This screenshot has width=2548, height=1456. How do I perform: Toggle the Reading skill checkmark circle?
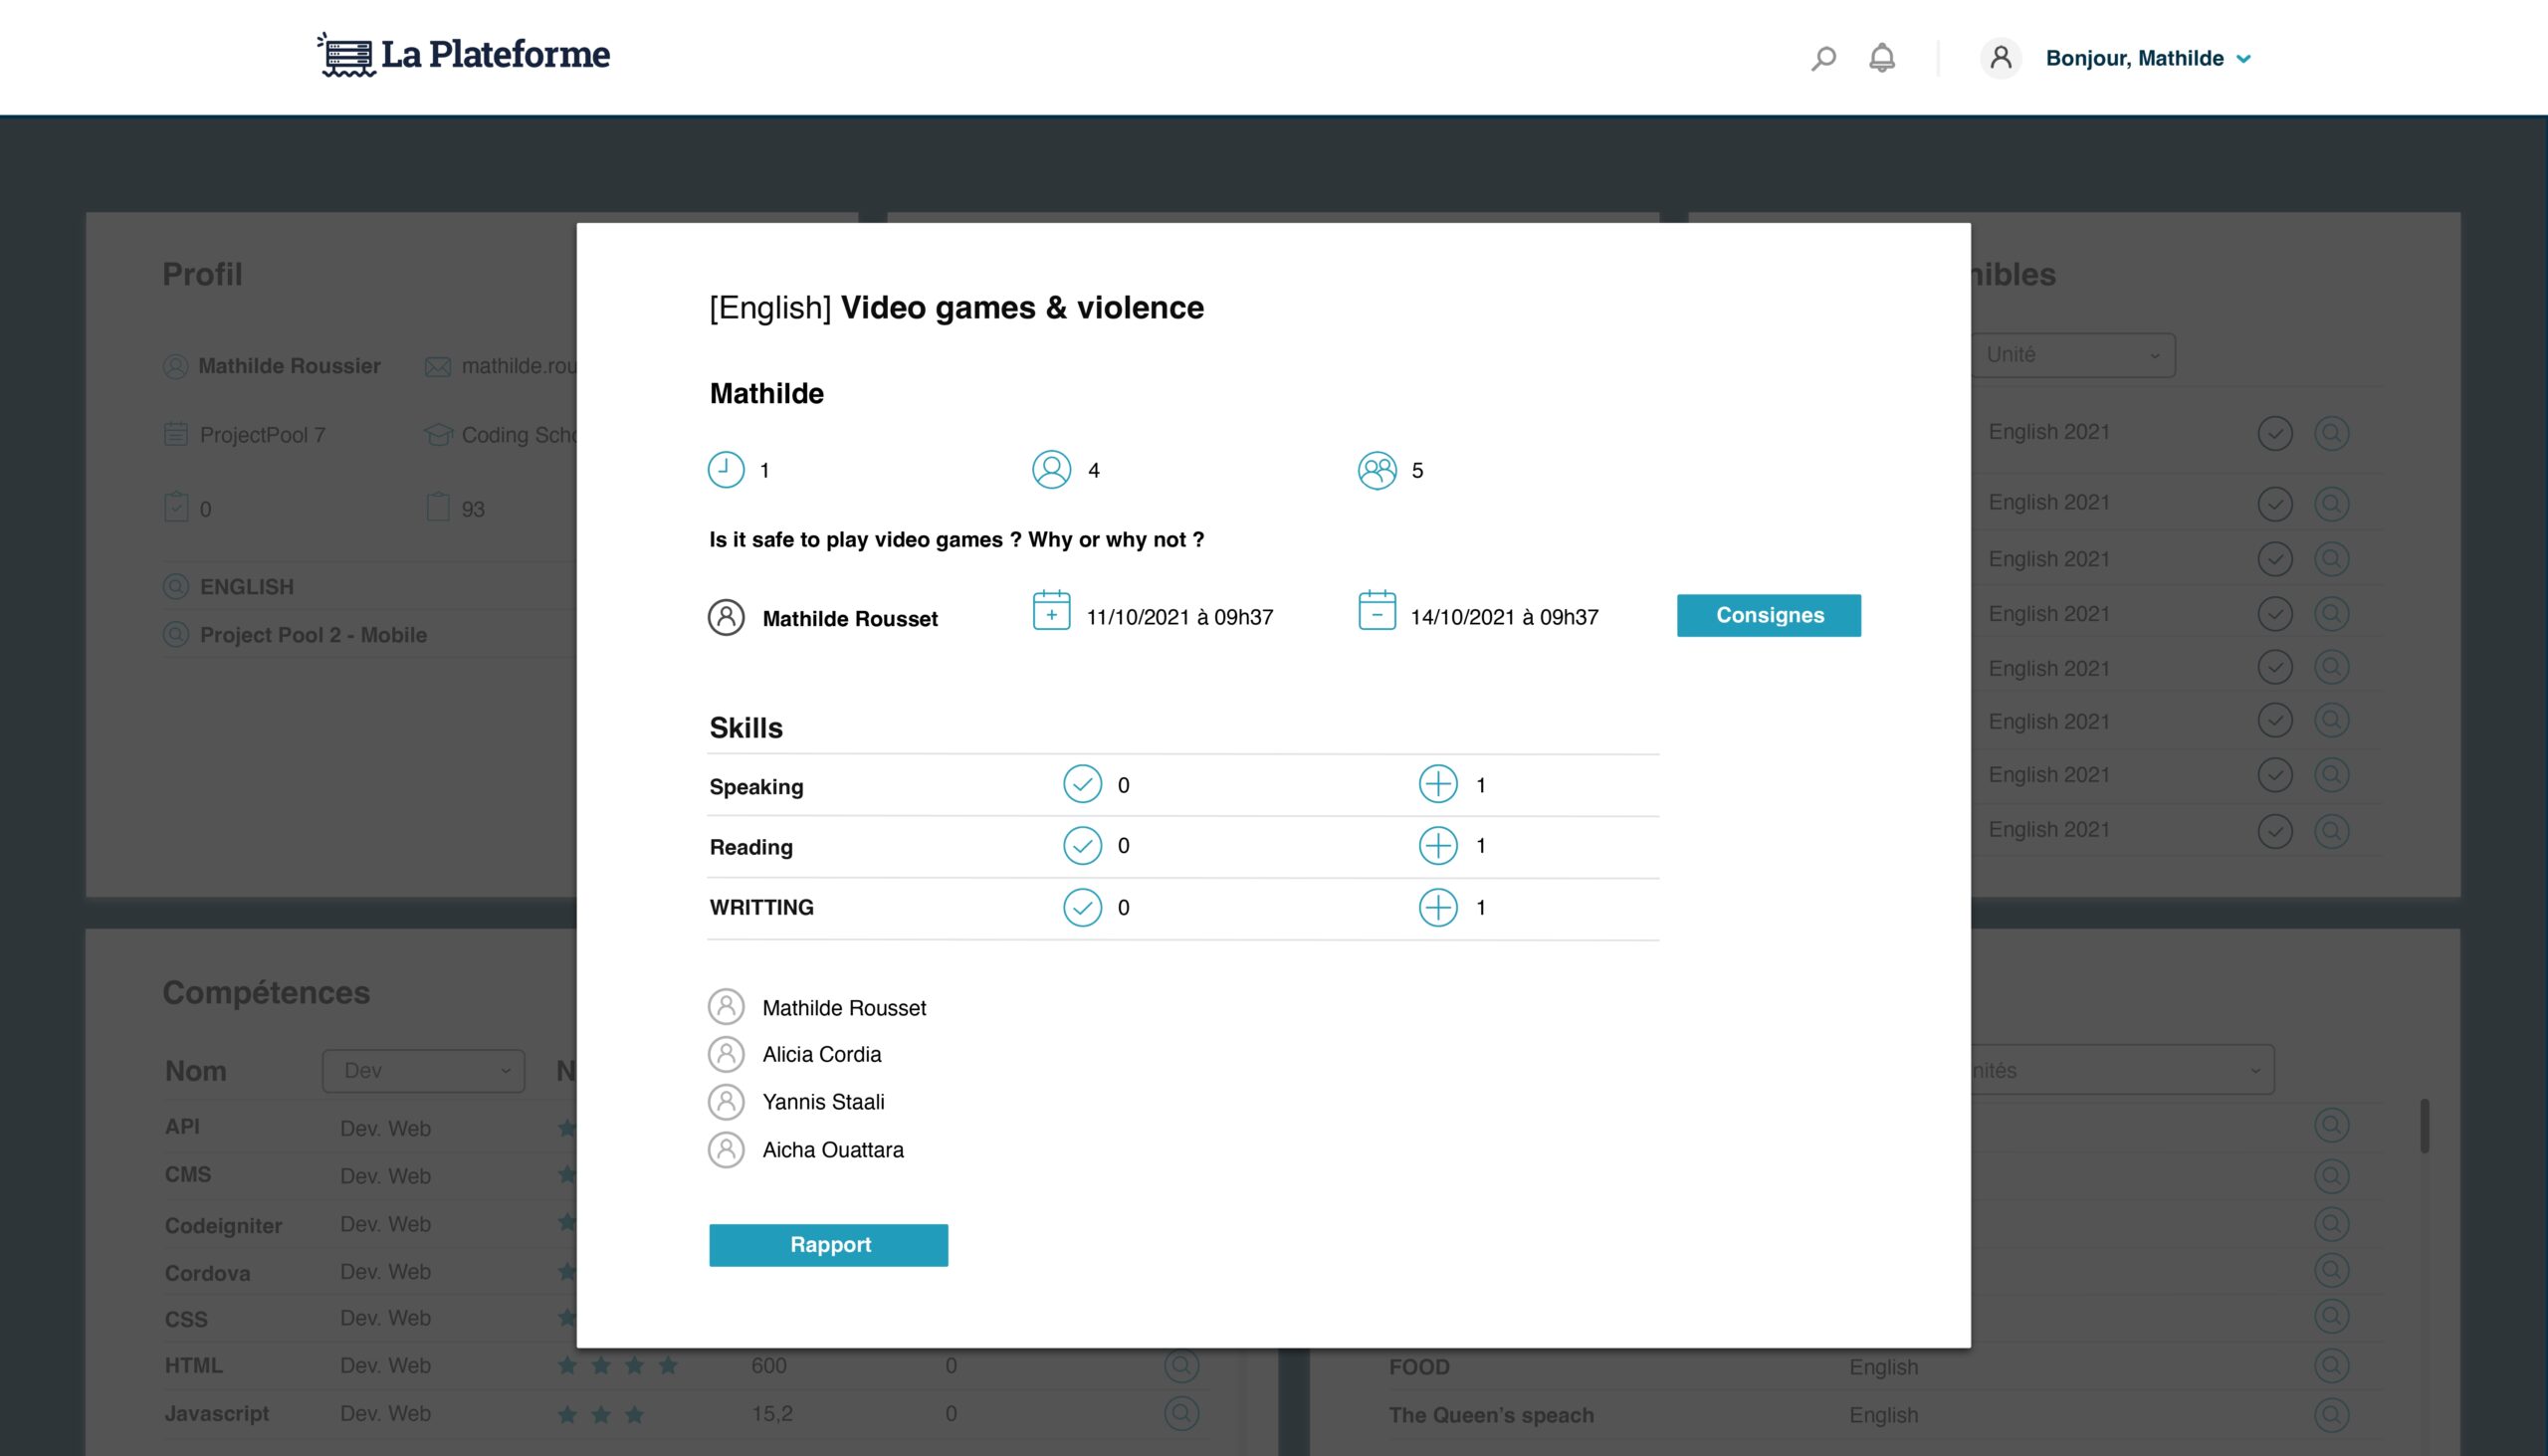[1082, 846]
